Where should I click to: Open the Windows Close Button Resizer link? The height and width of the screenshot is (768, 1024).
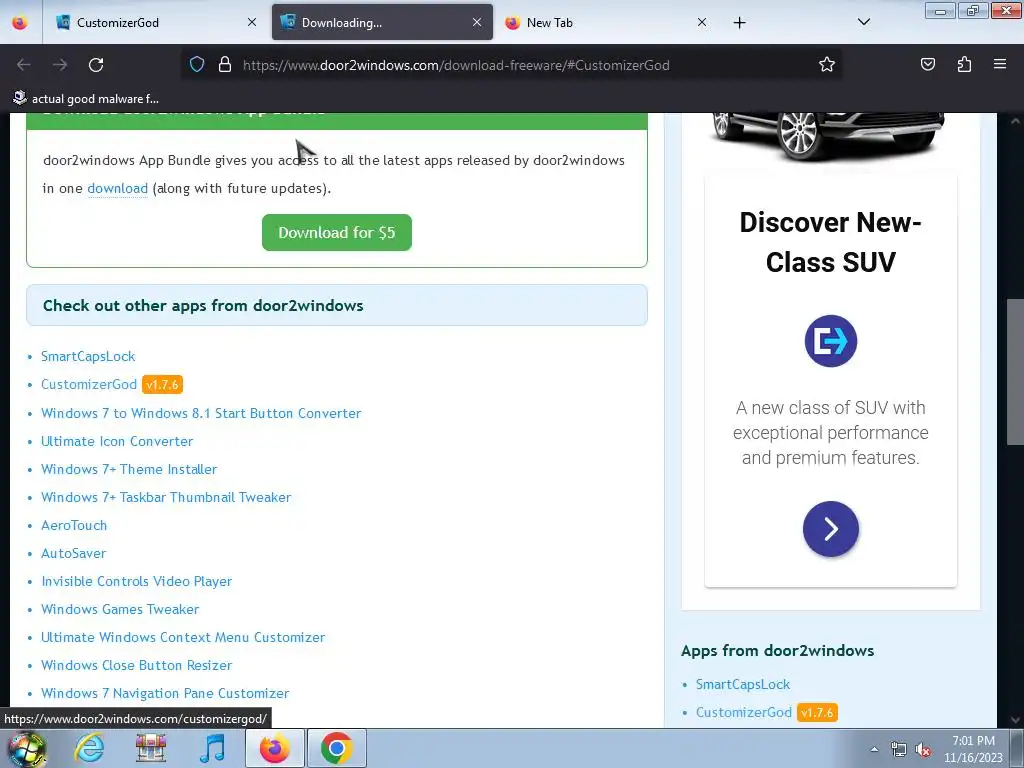click(136, 665)
